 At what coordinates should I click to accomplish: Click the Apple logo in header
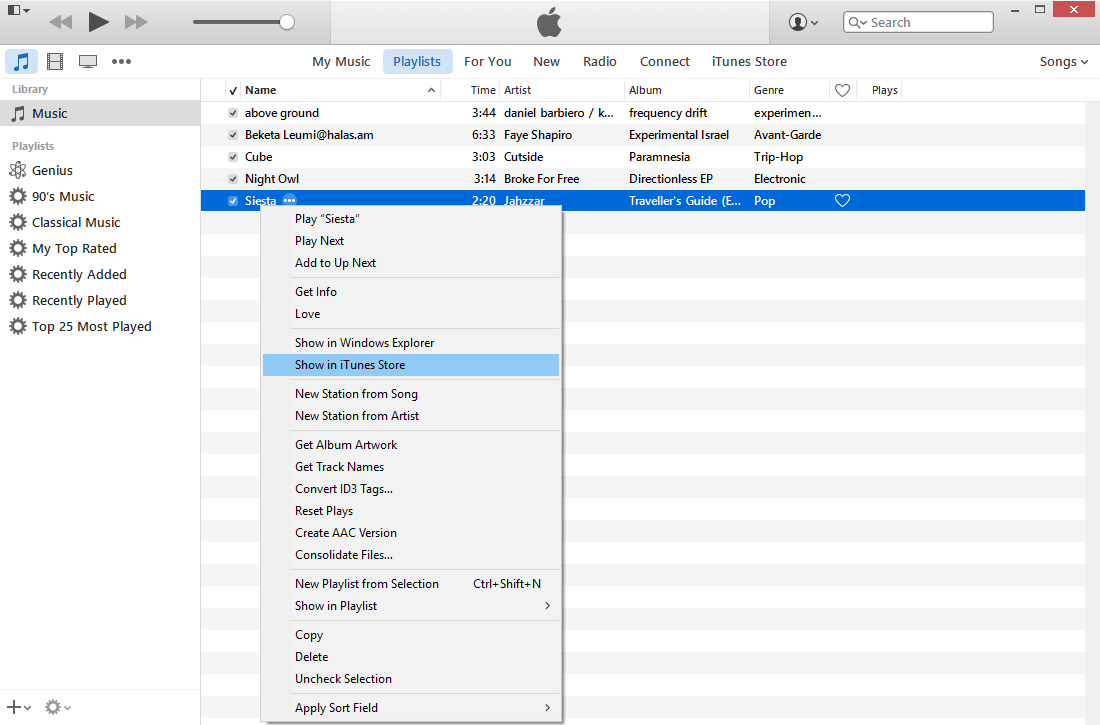coord(549,22)
